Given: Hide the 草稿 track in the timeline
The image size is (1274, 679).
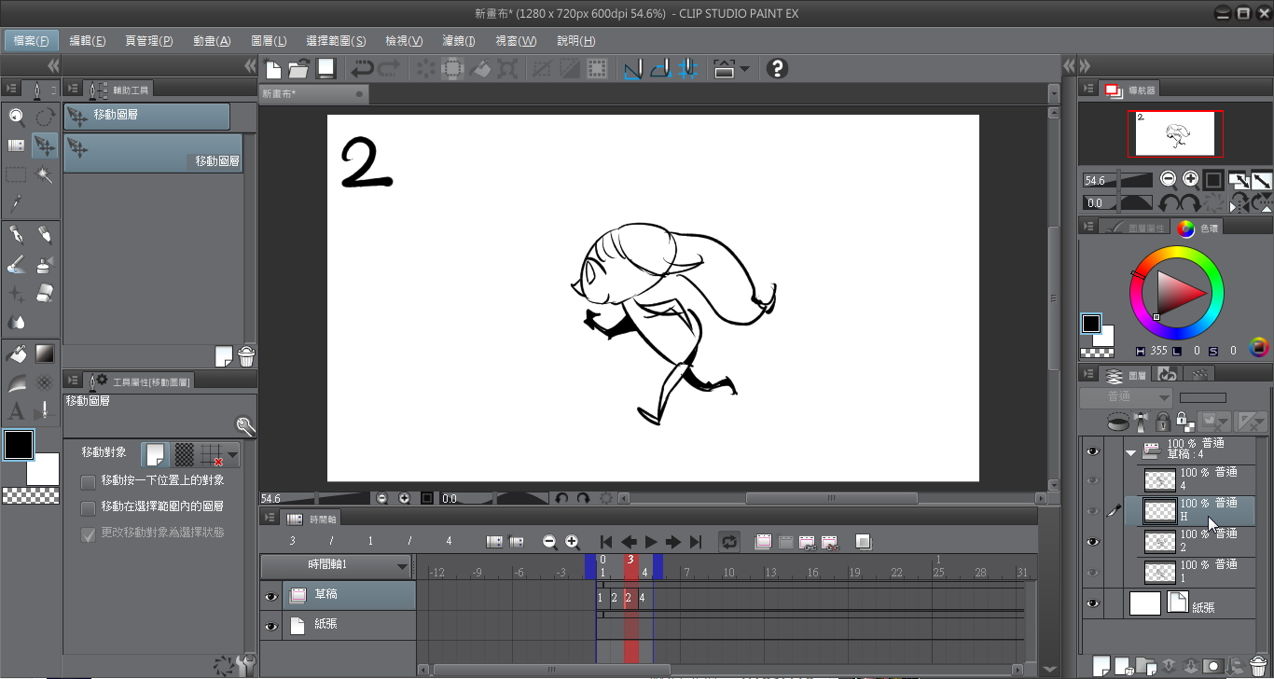Looking at the screenshot, I should 271,597.
